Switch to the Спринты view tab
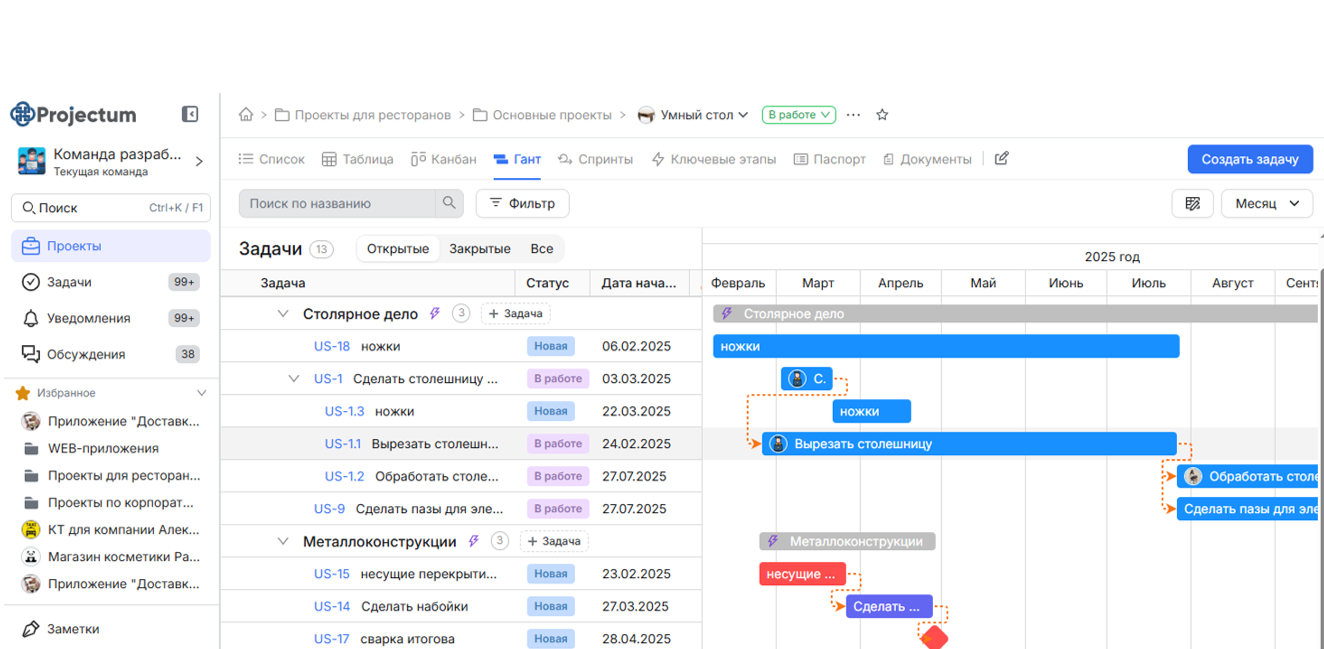Image resolution: width=1324 pixels, height=649 pixels. click(596, 159)
